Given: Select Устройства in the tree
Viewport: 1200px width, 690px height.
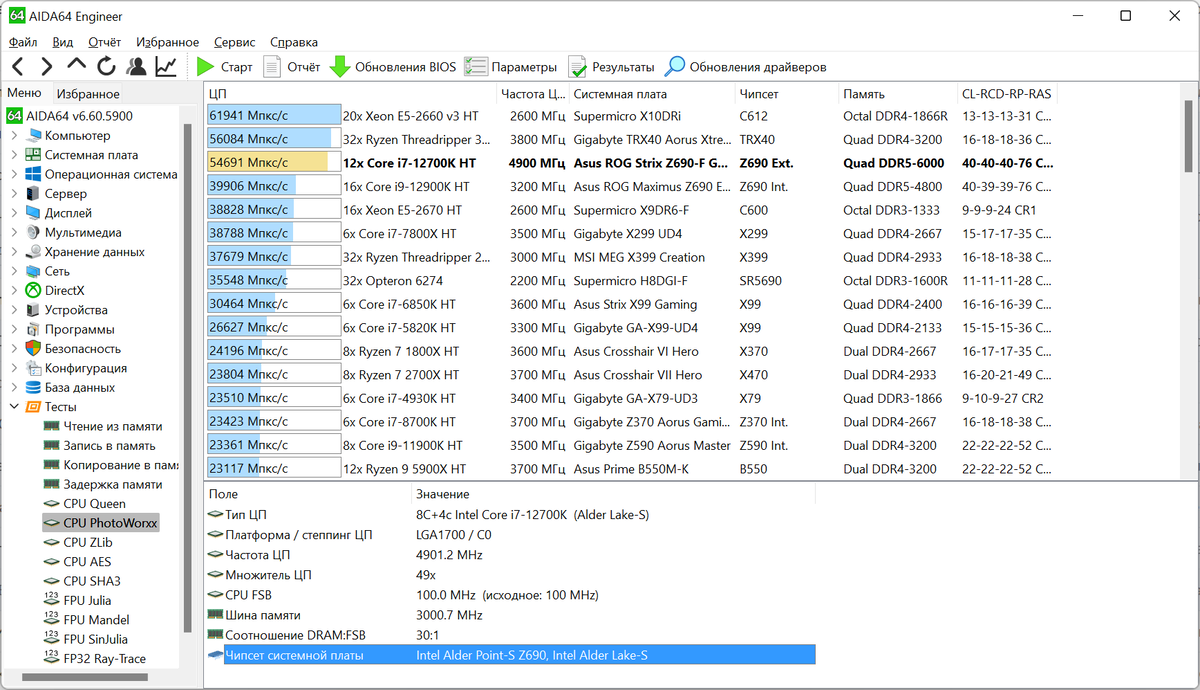Looking at the screenshot, I should (x=65, y=310).
